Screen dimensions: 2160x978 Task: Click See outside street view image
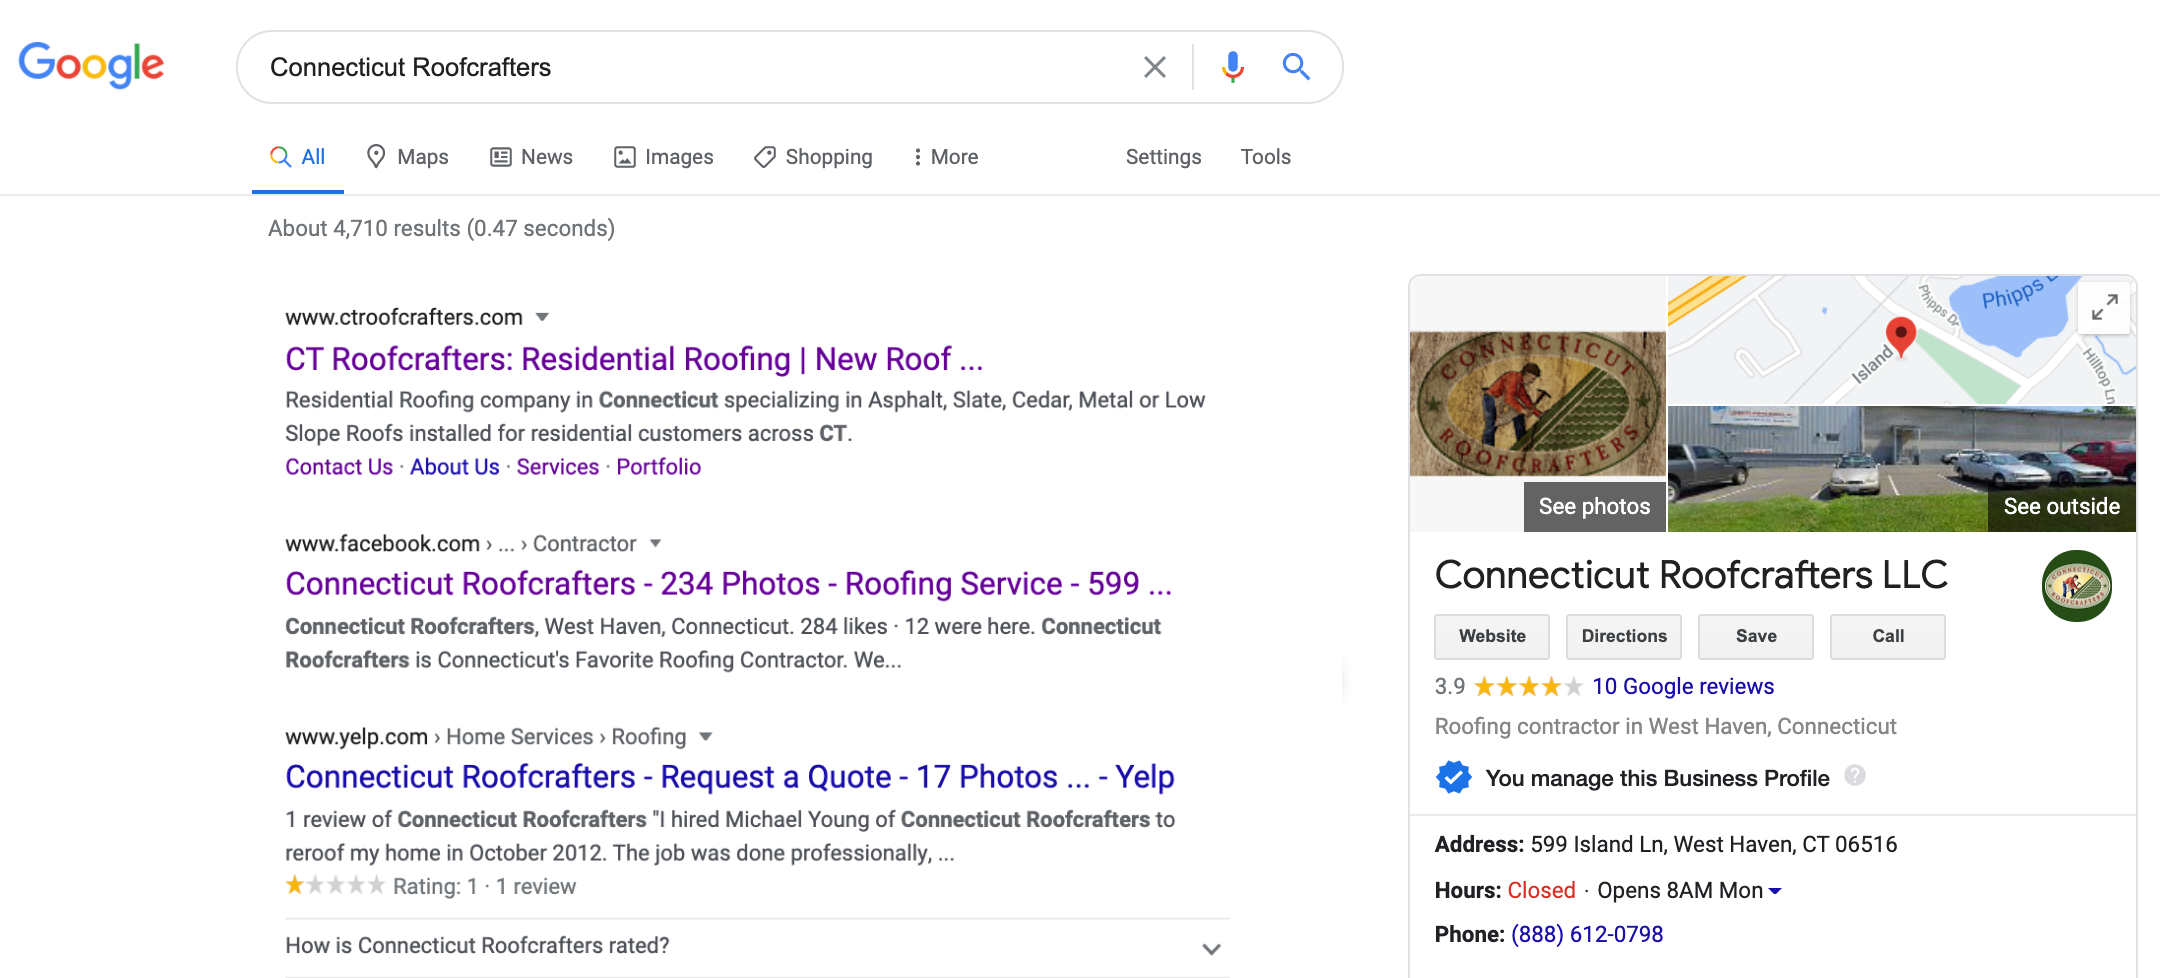coord(2061,507)
